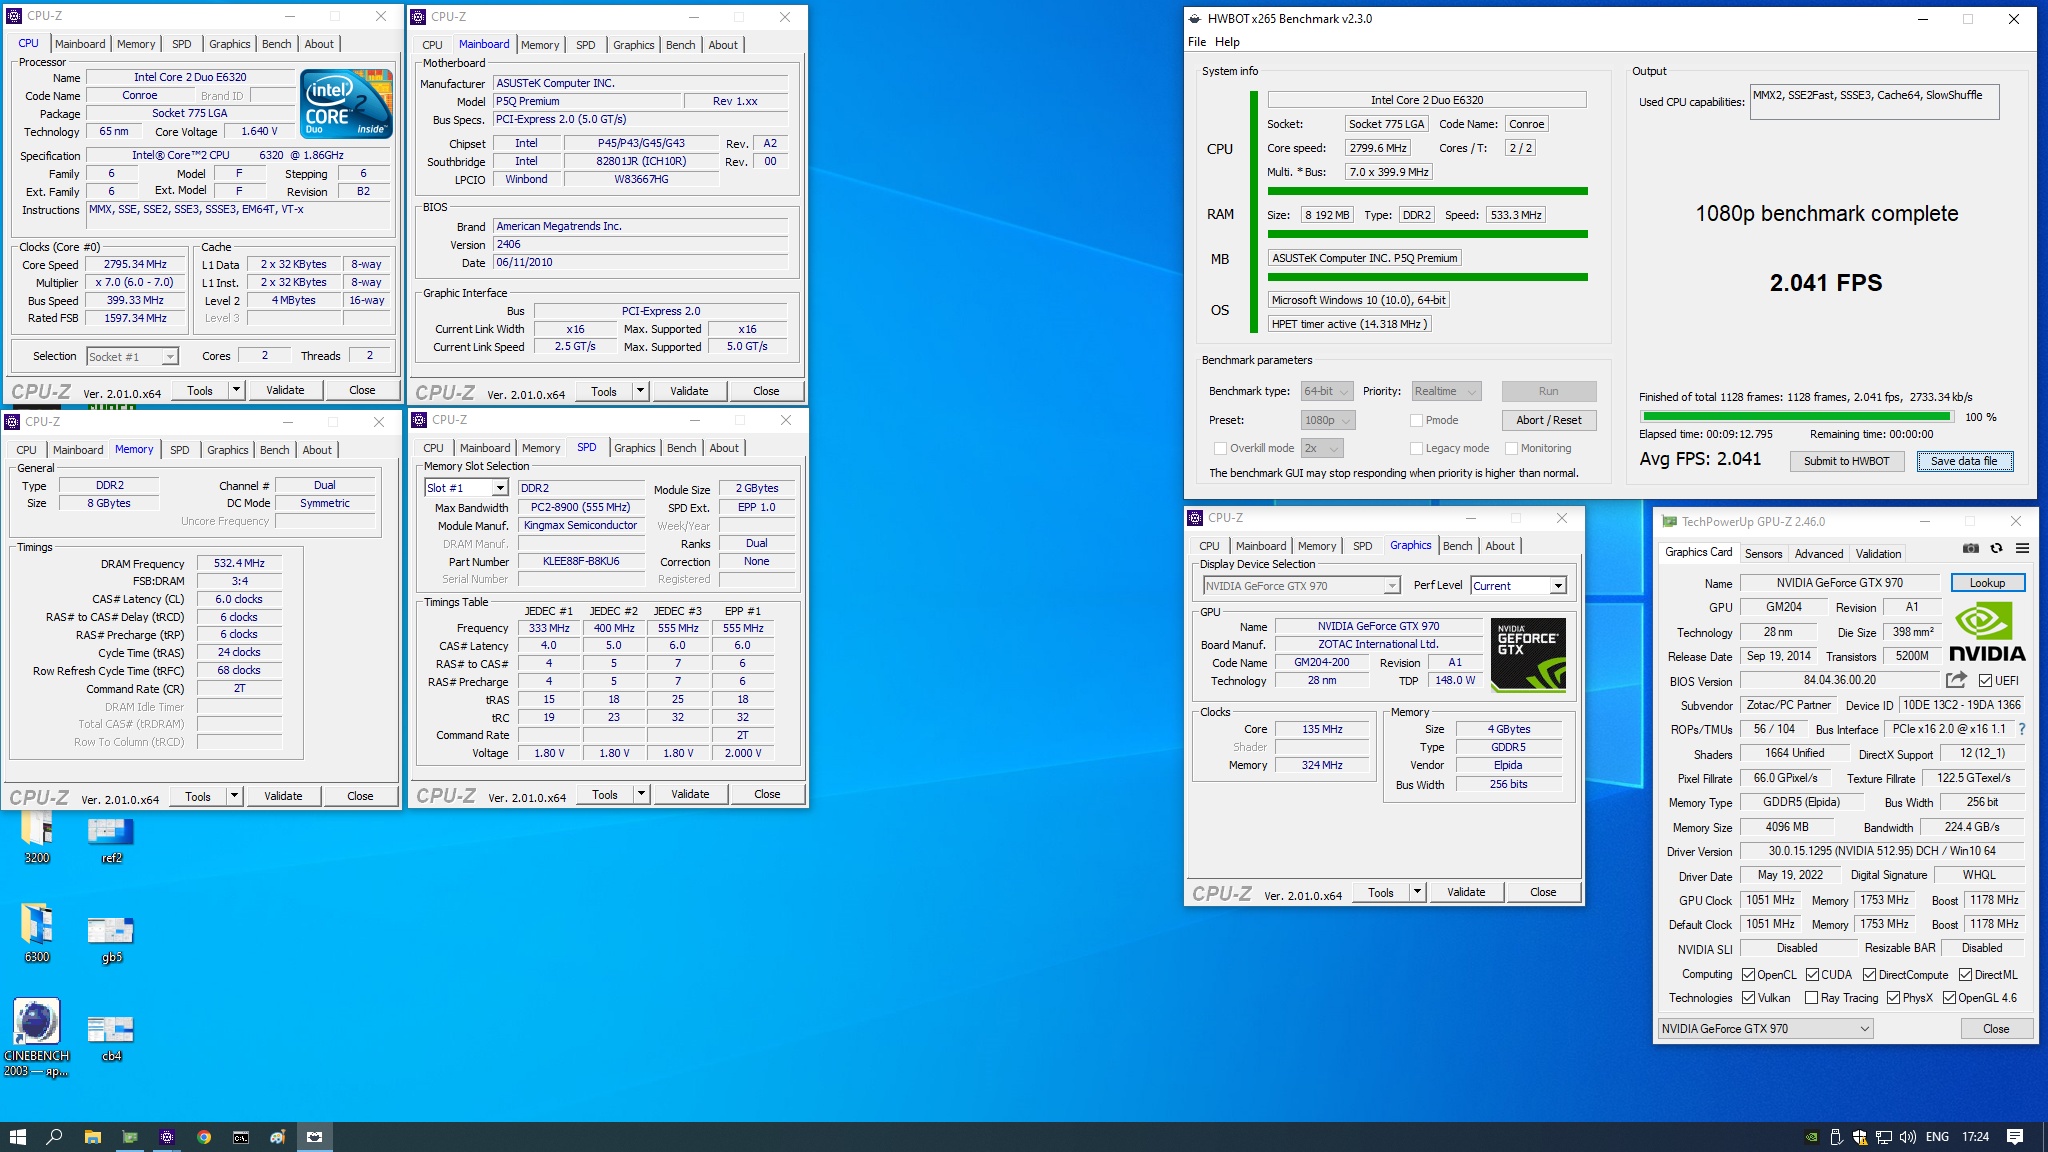Open the notification center icon

point(2015,1137)
